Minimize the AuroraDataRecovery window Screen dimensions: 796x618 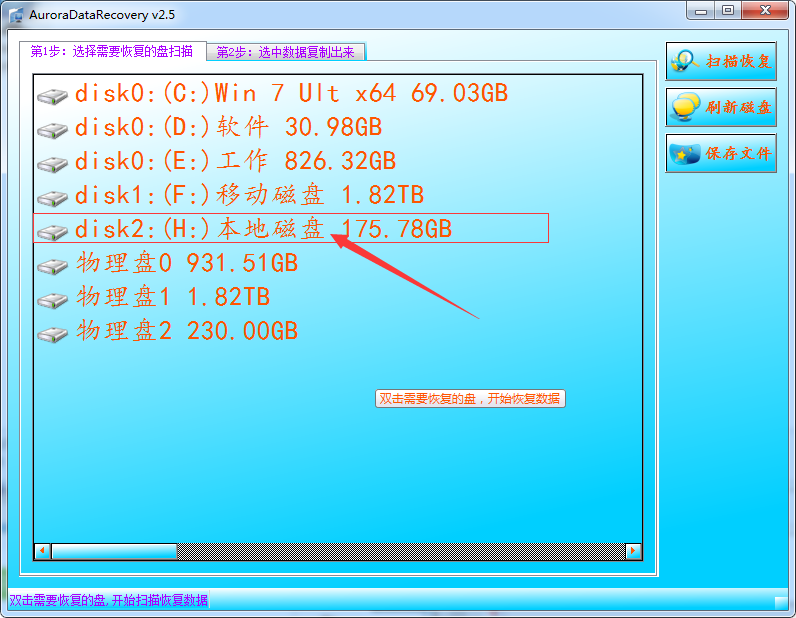pyautogui.click(x=701, y=11)
